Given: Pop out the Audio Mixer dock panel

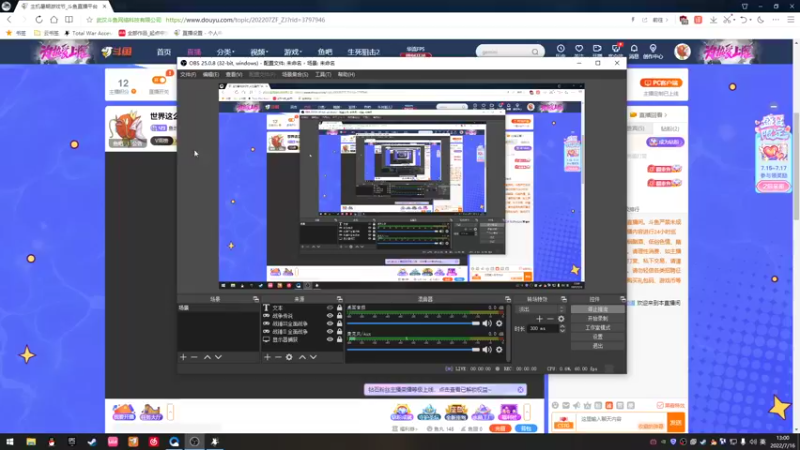Looking at the screenshot, I should click(508, 299).
